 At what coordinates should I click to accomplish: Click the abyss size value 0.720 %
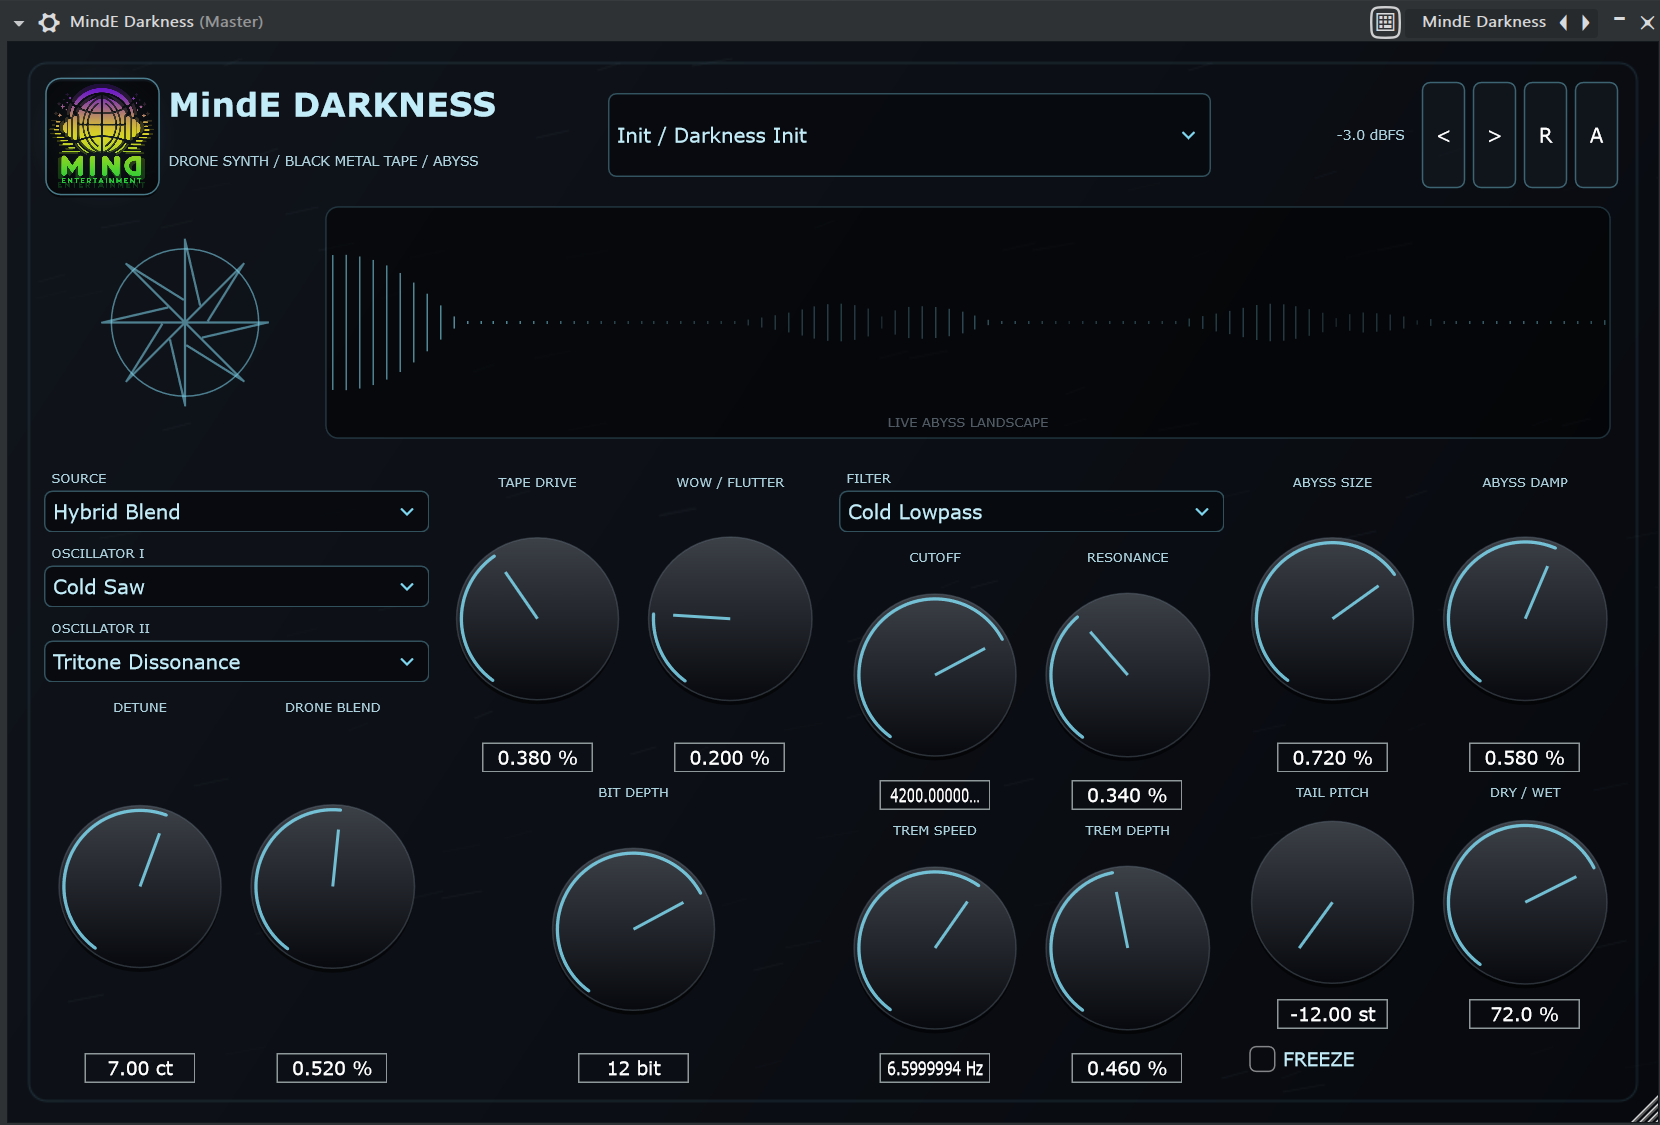click(1332, 758)
